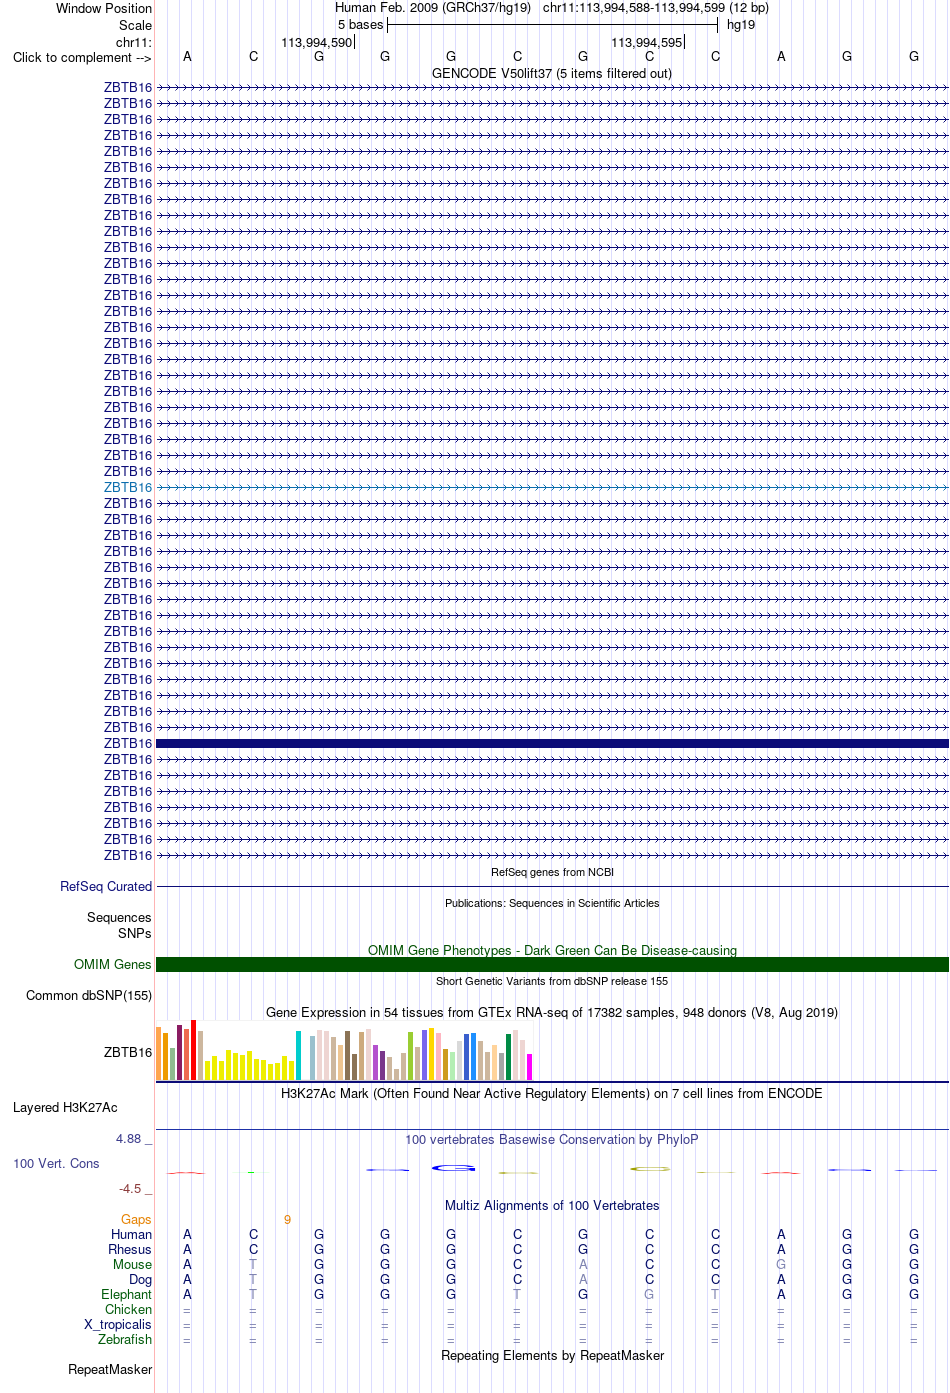Click the 100 Vert. Cons label
Image resolution: width=950 pixels, height=1393 pixels.
tap(56, 1163)
